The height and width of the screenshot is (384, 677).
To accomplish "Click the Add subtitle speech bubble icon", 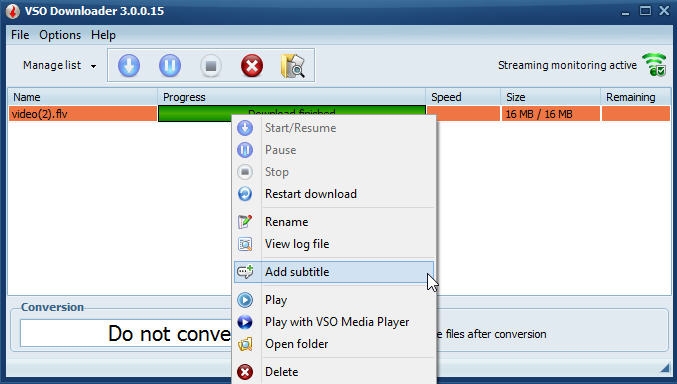I will [245, 272].
